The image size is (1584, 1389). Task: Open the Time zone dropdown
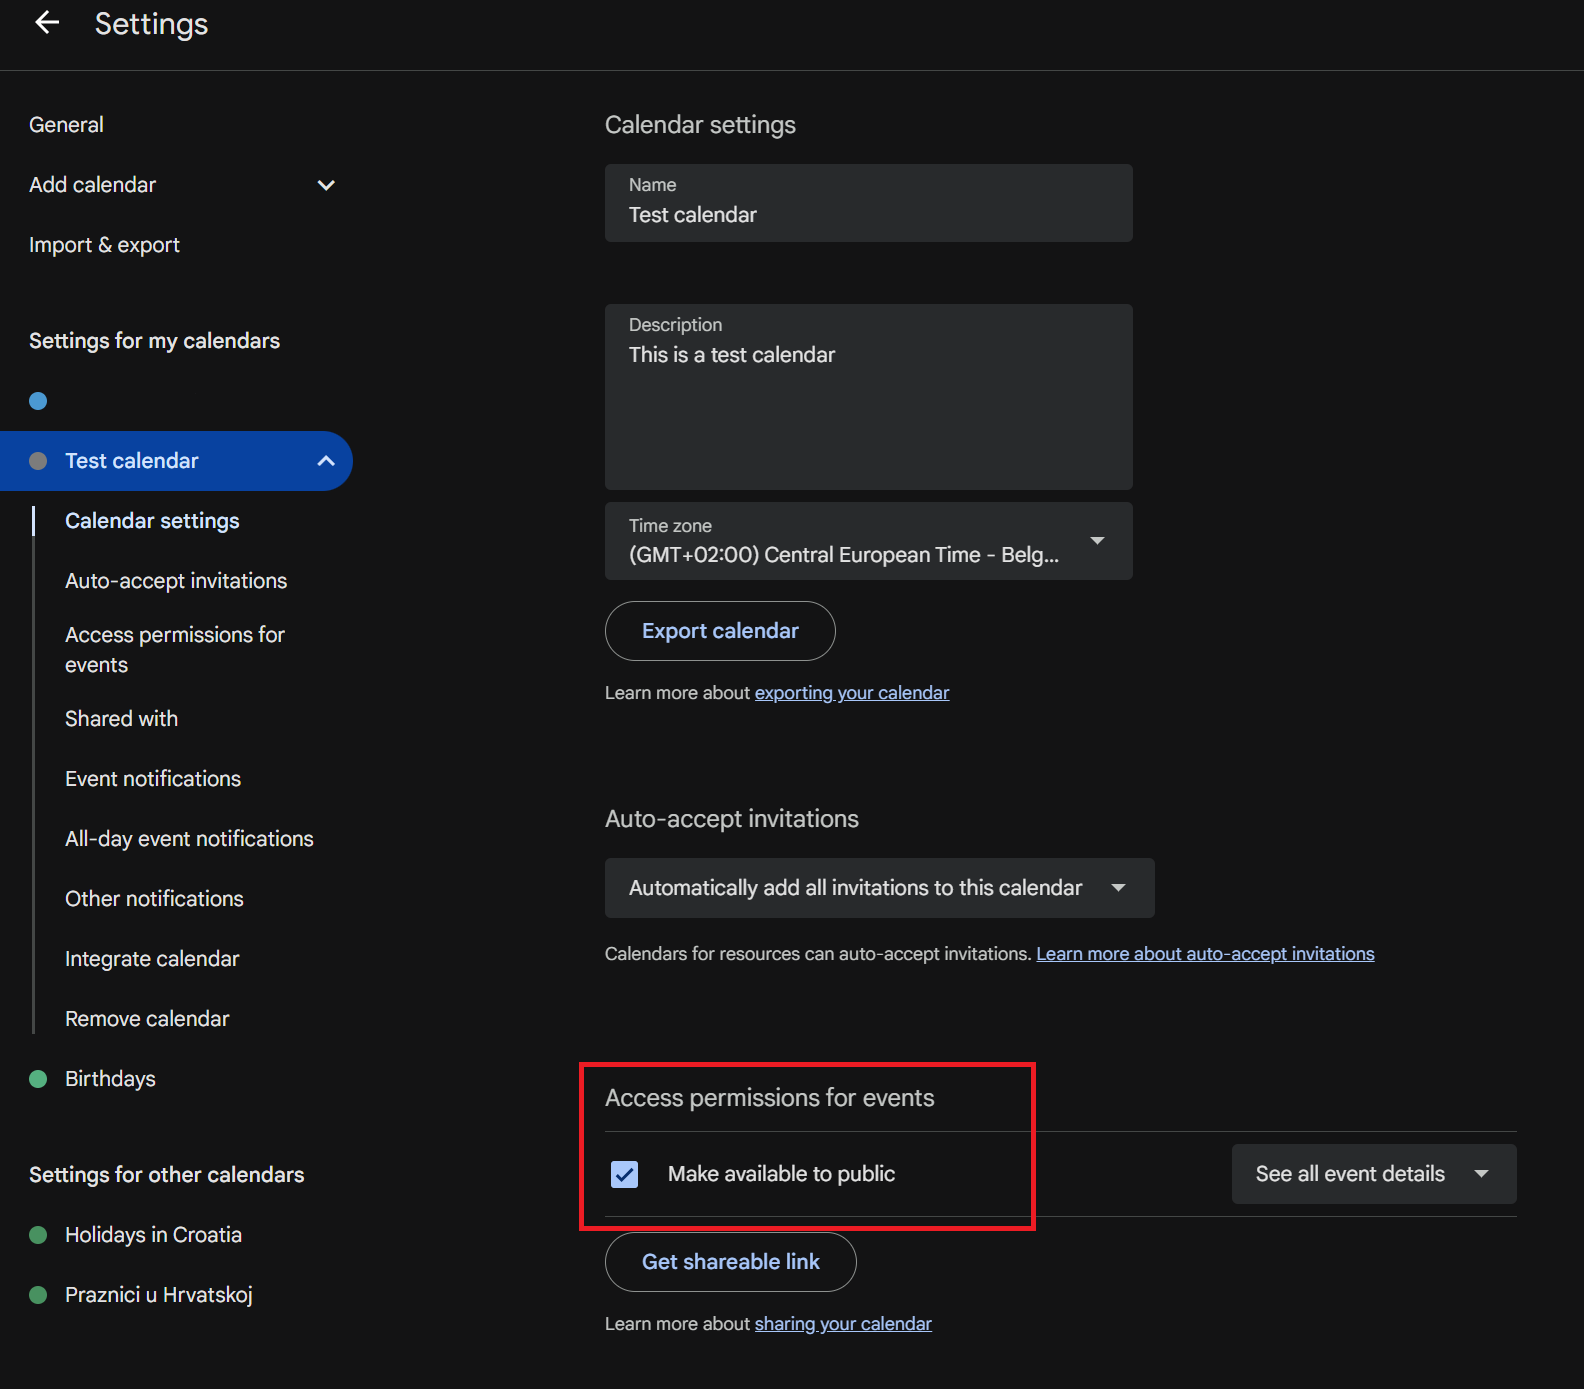(x=868, y=541)
